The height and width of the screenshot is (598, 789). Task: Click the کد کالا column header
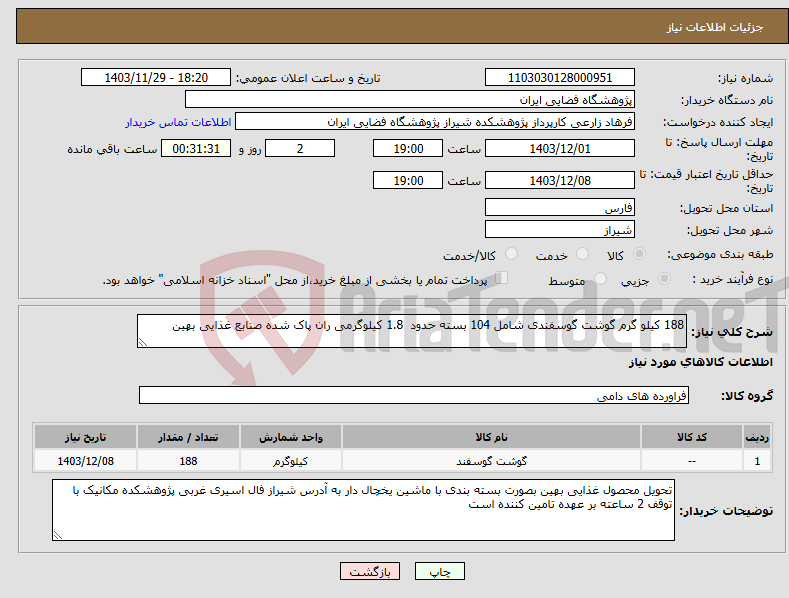click(x=692, y=437)
